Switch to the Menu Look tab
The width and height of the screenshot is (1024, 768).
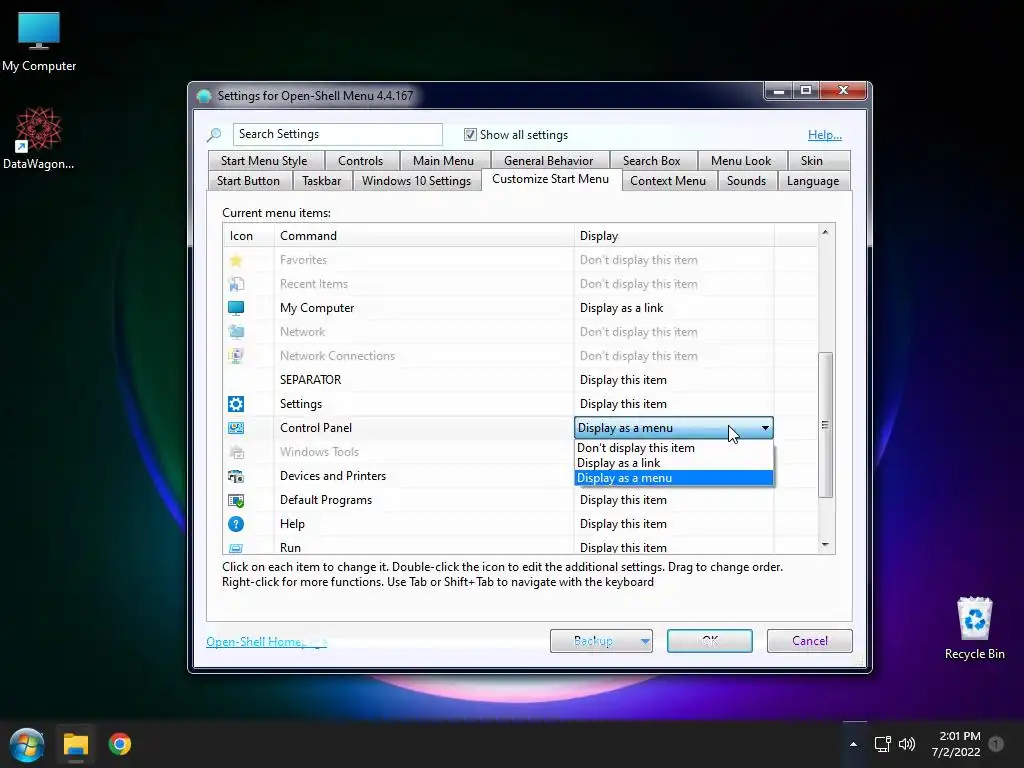[x=741, y=161]
